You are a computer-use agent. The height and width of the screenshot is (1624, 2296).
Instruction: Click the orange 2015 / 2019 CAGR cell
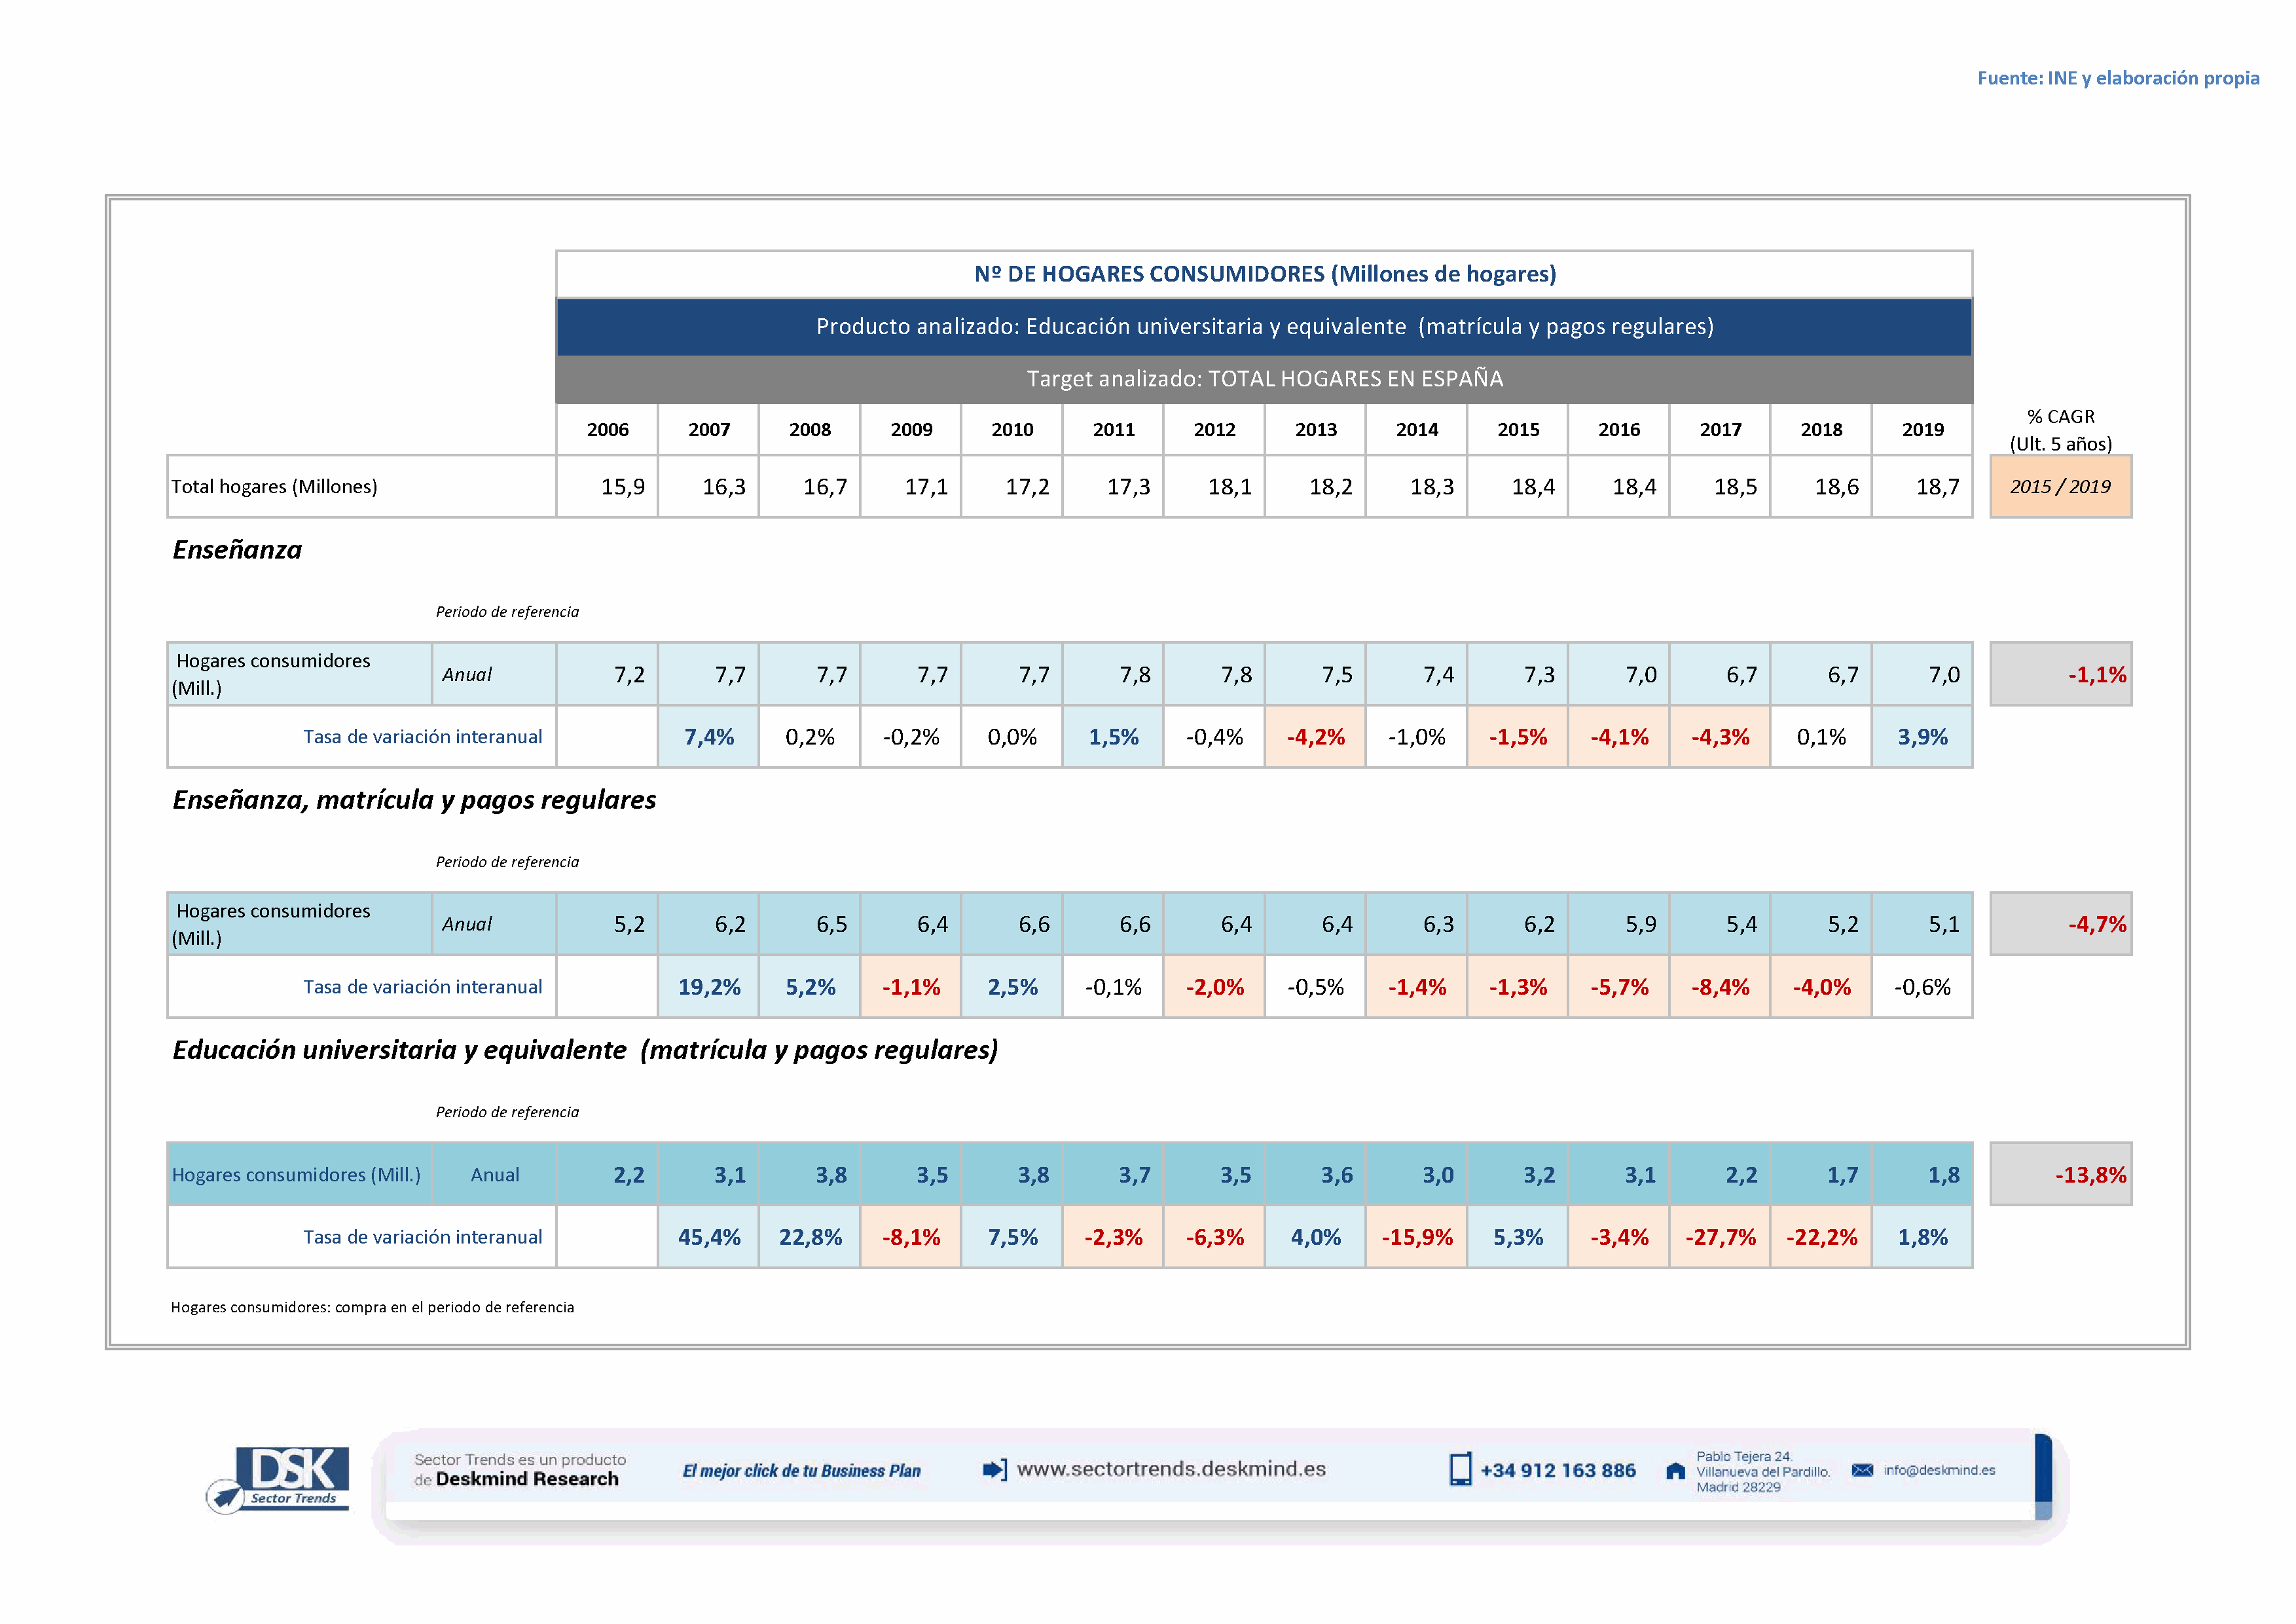coord(2060,487)
